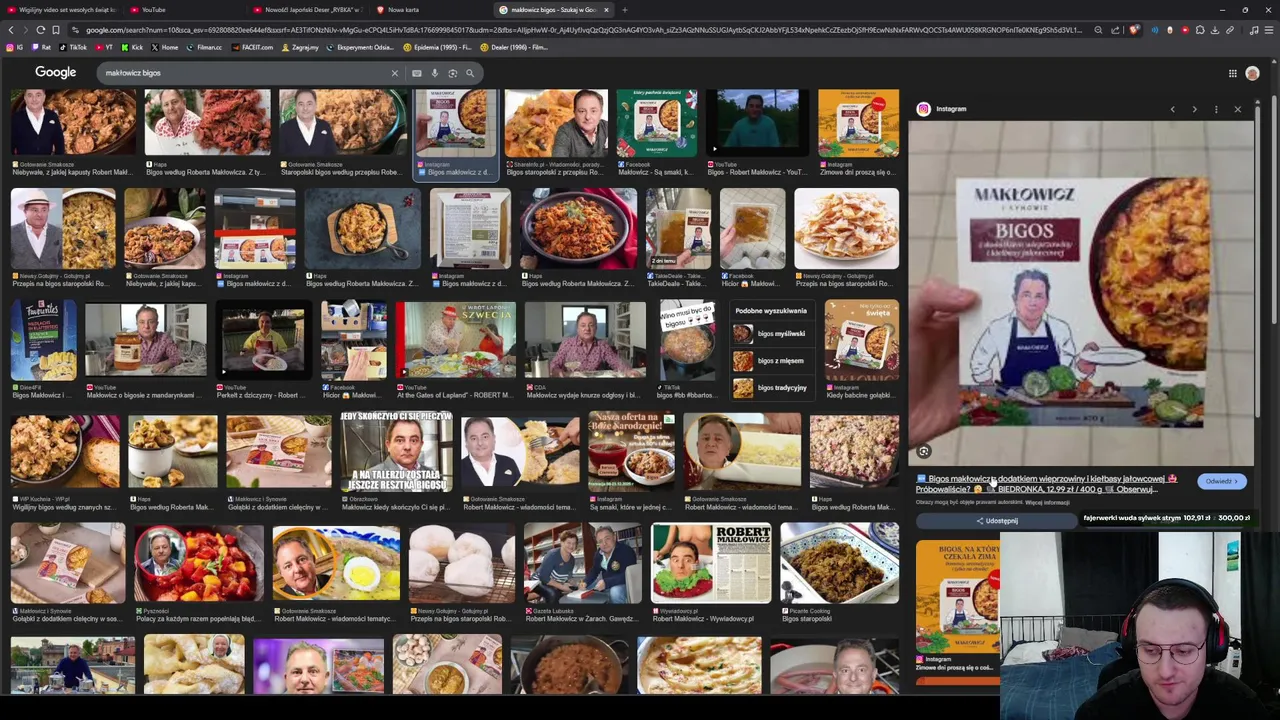Open the Zagraj.my bookmark
1280x720 pixels.
click(x=300, y=47)
